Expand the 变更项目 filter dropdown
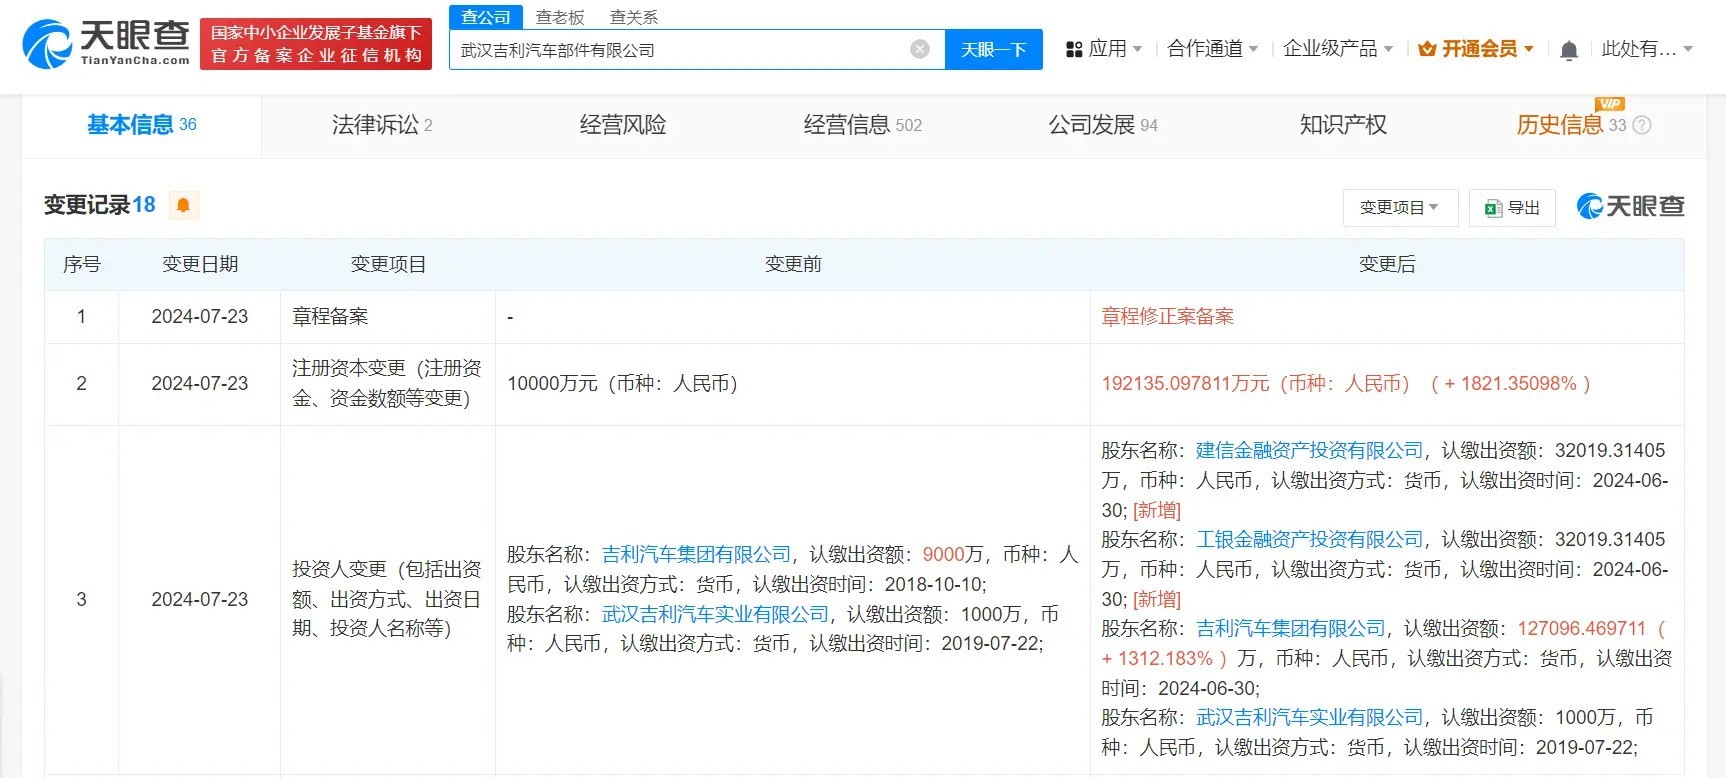This screenshot has width=1726, height=778. (x=1399, y=207)
